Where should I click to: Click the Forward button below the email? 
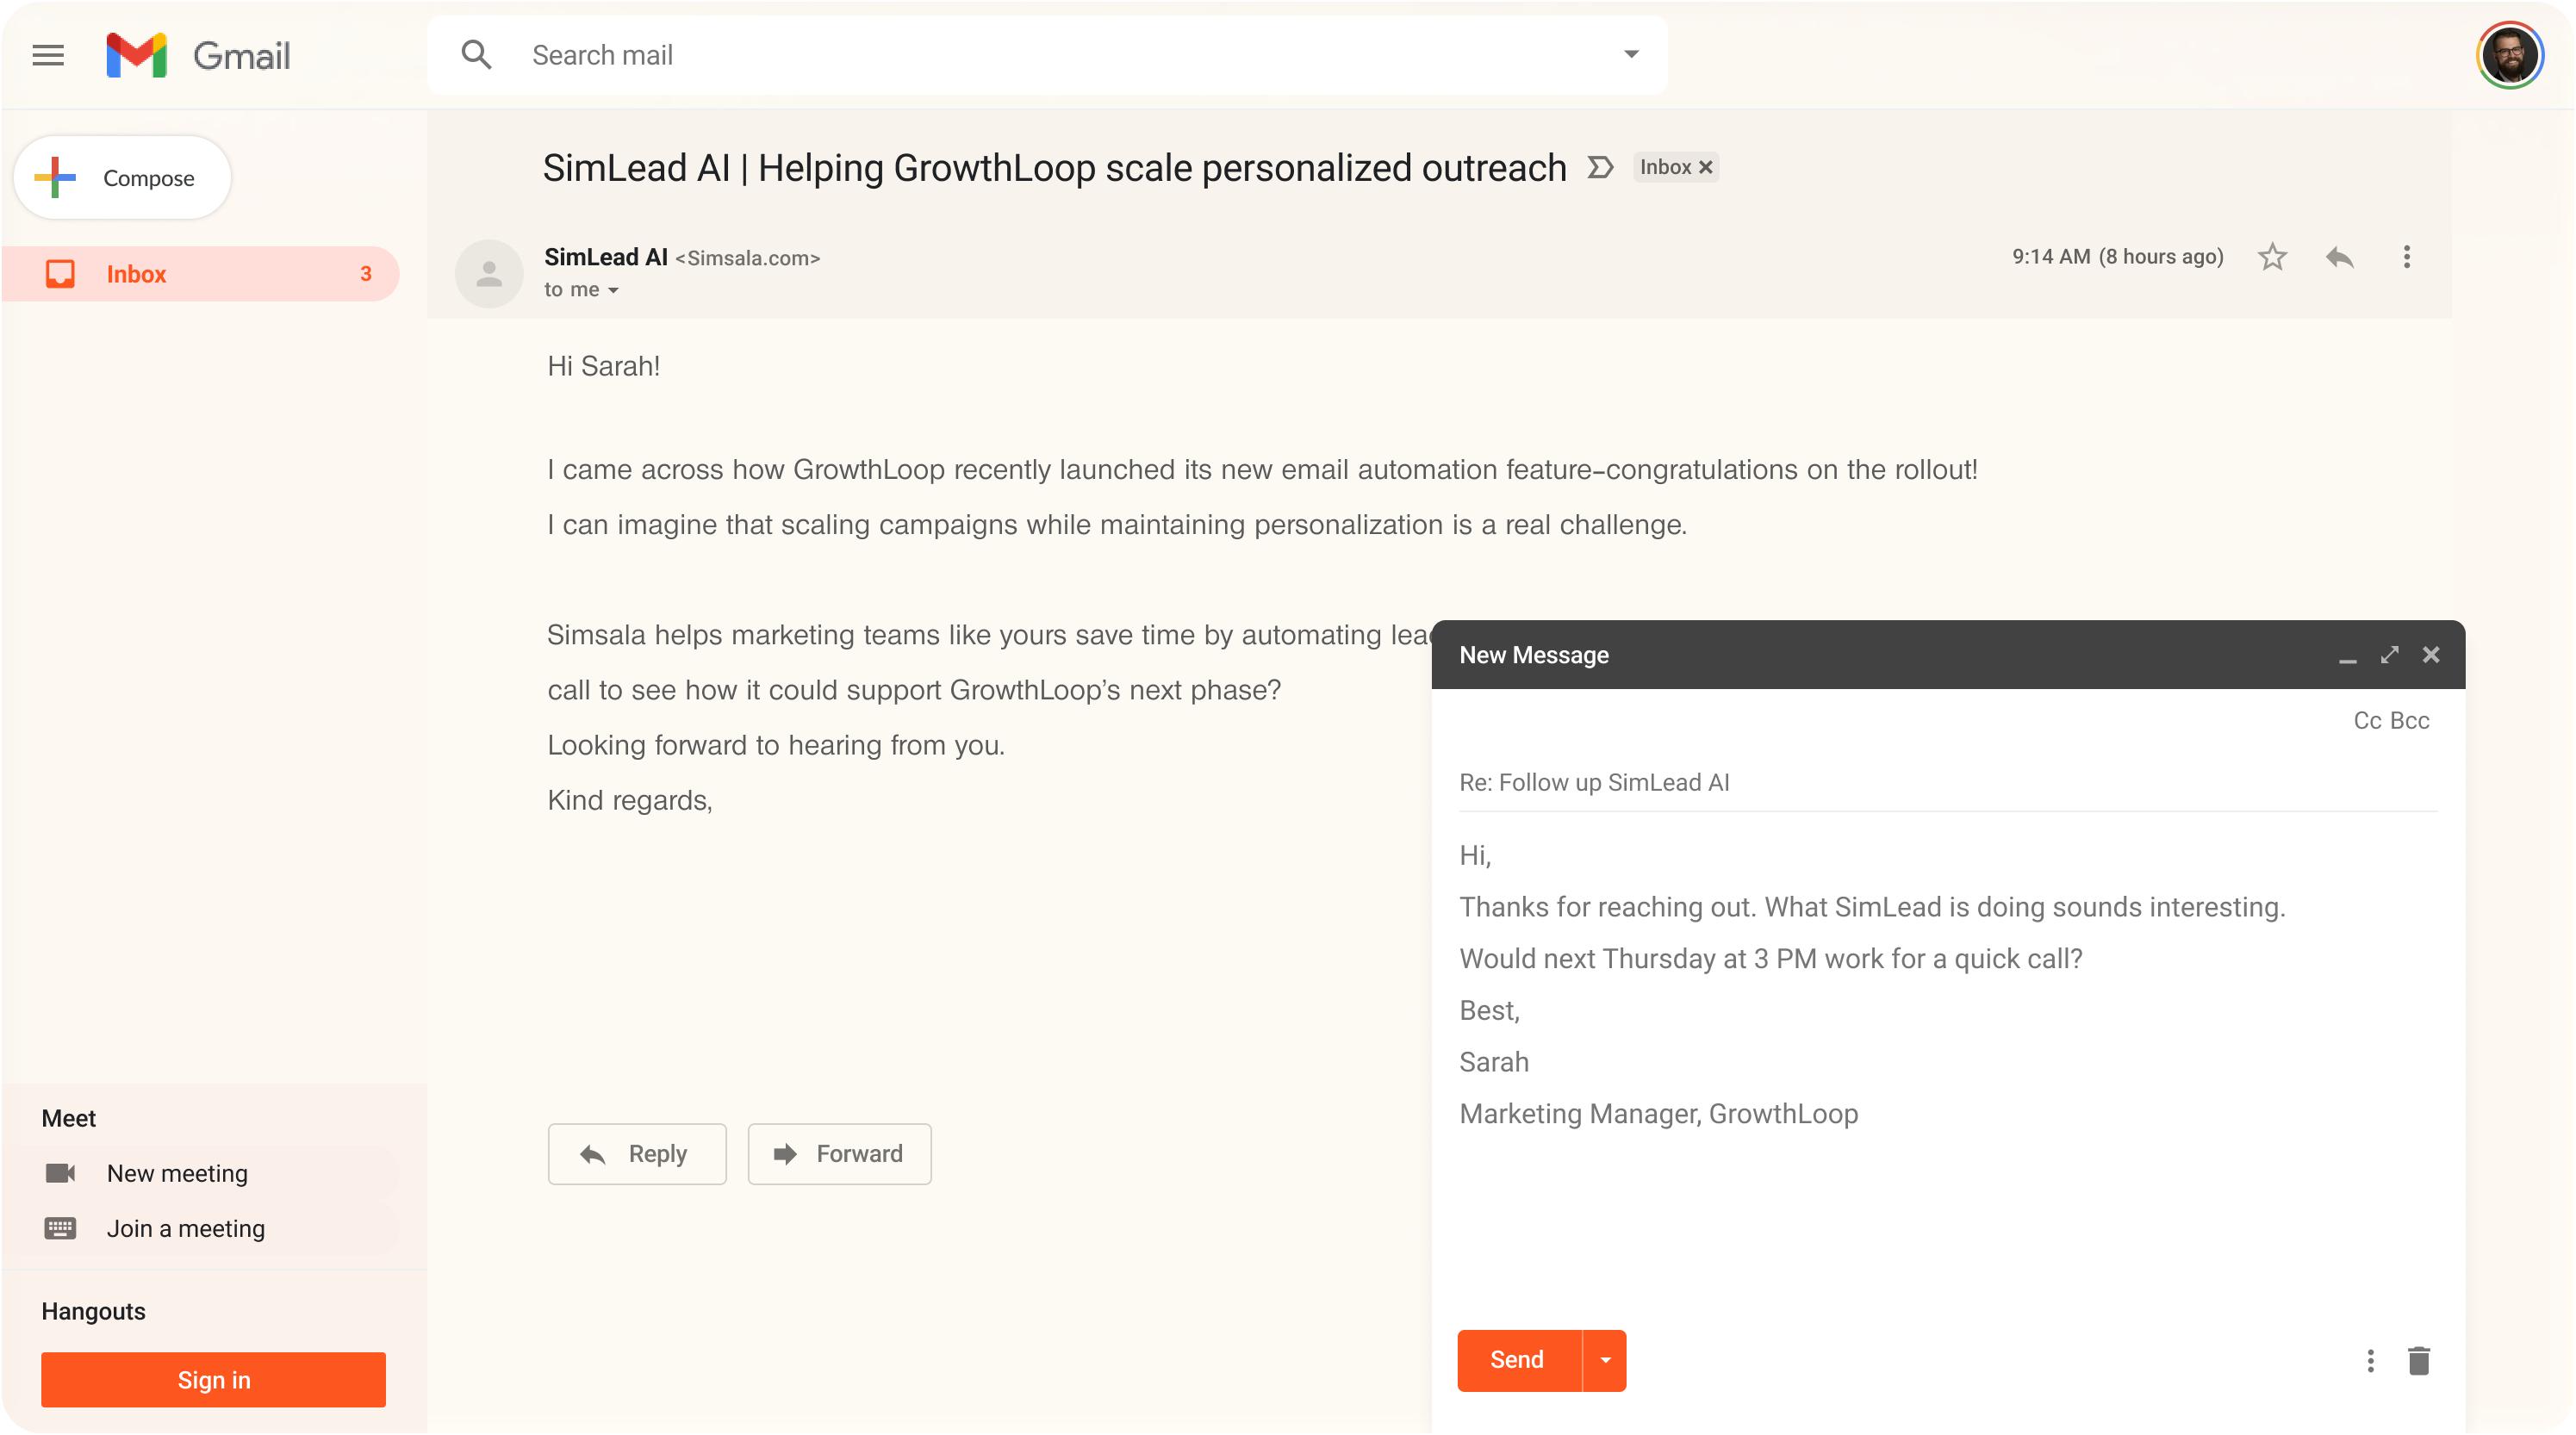click(839, 1154)
